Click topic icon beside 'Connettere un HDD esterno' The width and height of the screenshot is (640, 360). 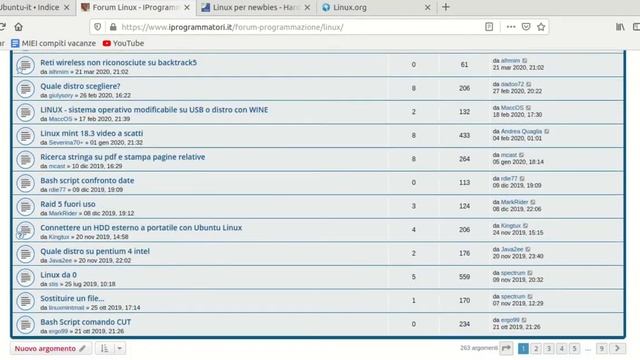25,230
